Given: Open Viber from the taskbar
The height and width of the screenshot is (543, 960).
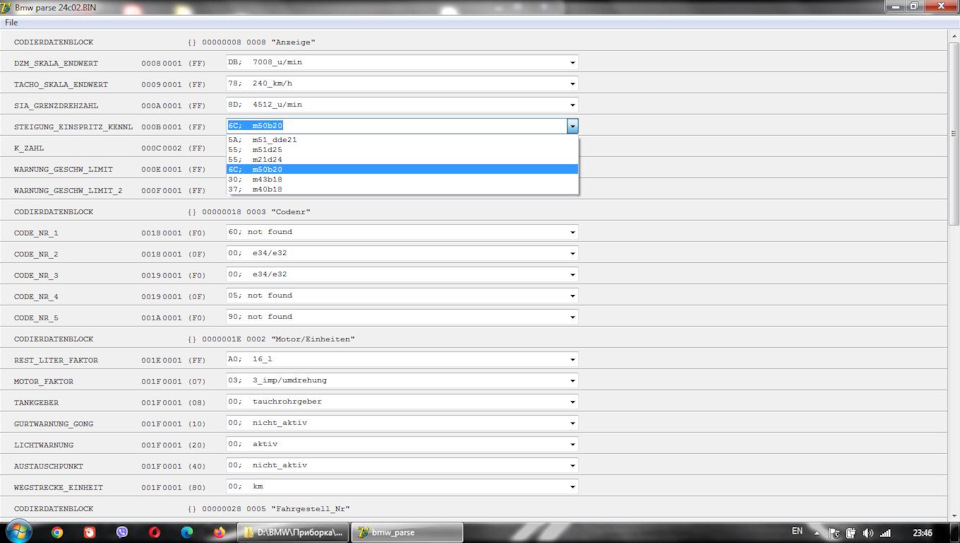Looking at the screenshot, I should tap(122, 532).
